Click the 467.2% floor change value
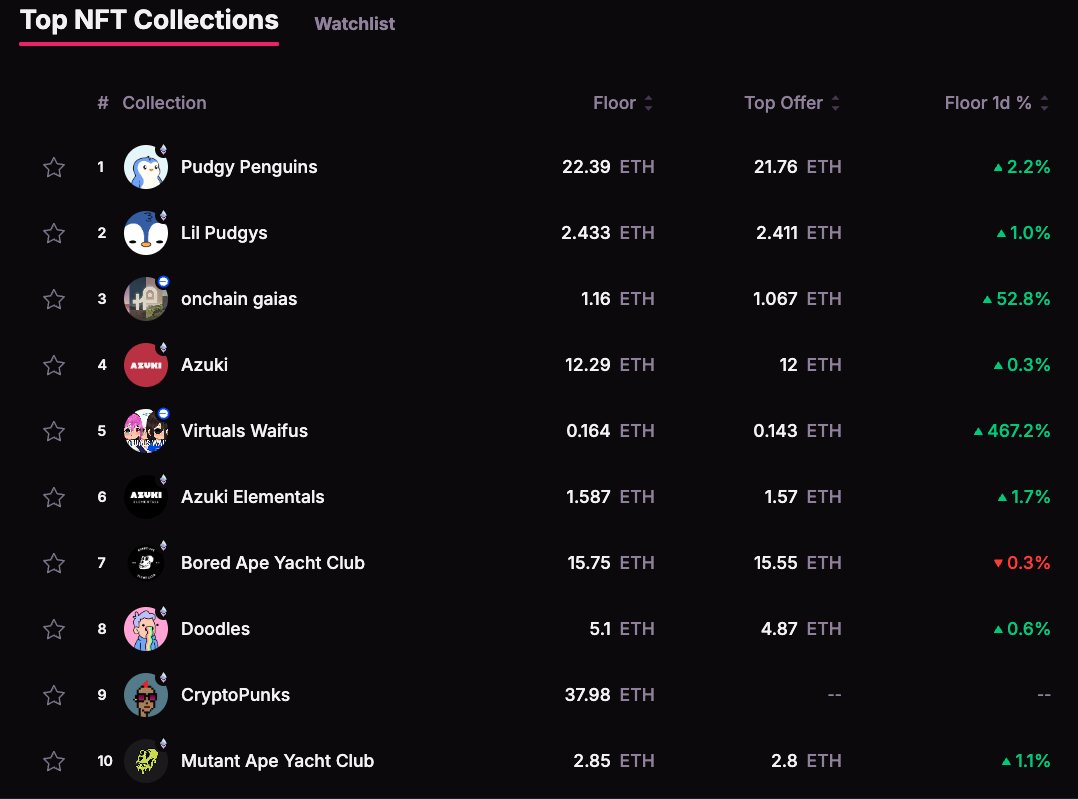Image resolution: width=1078 pixels, height=799 pixels. tap(1012, 431)
